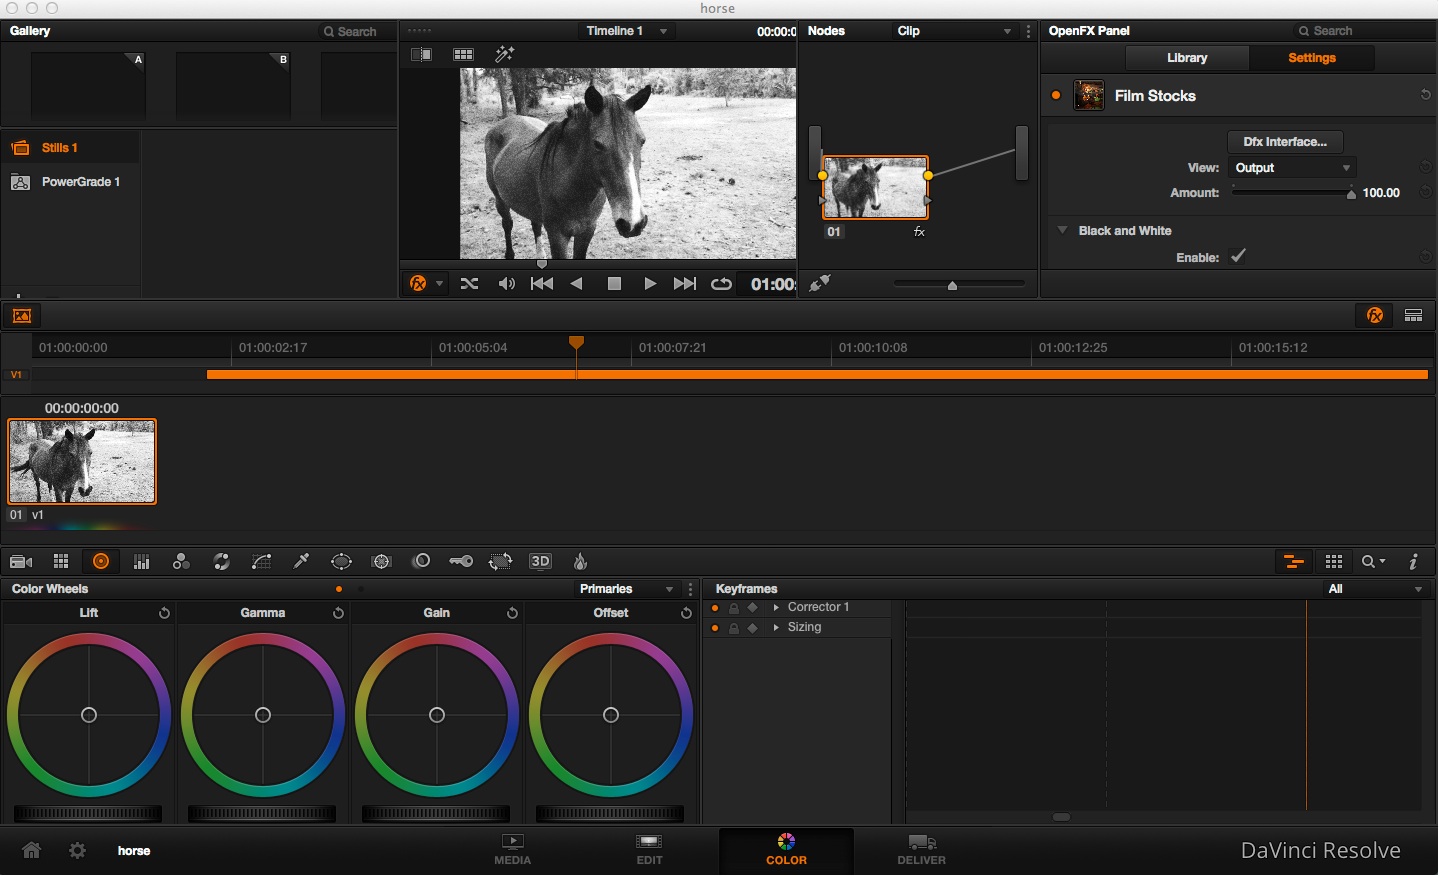Screen dimensions: 1439x876
Task: Click the Amount slider handle
Action: tap(1351, 194)
